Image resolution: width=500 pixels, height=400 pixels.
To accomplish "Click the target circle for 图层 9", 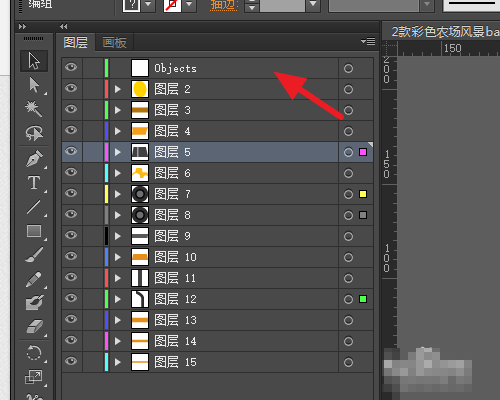I will point(348,236).
